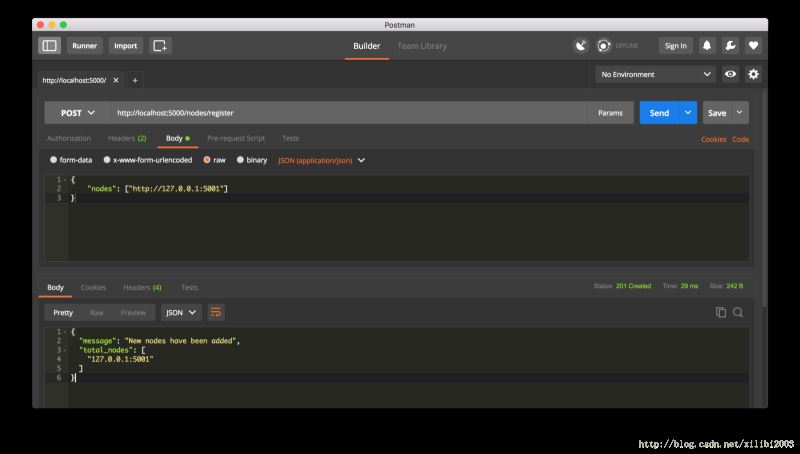
Task: Open the request Body tab
Action: click(178, 138)
